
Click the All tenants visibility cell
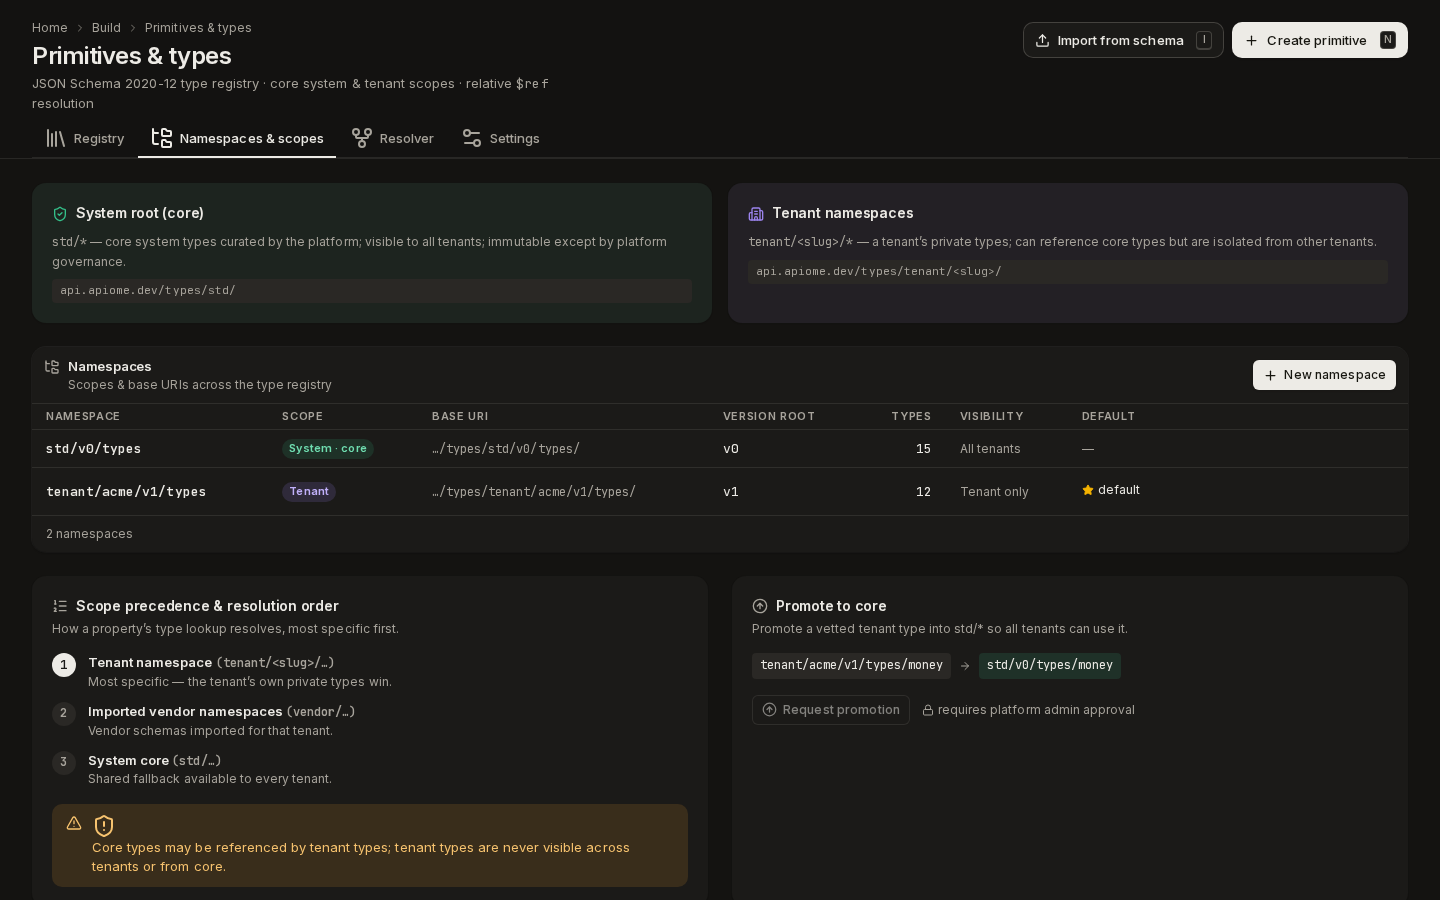[990, 449]
